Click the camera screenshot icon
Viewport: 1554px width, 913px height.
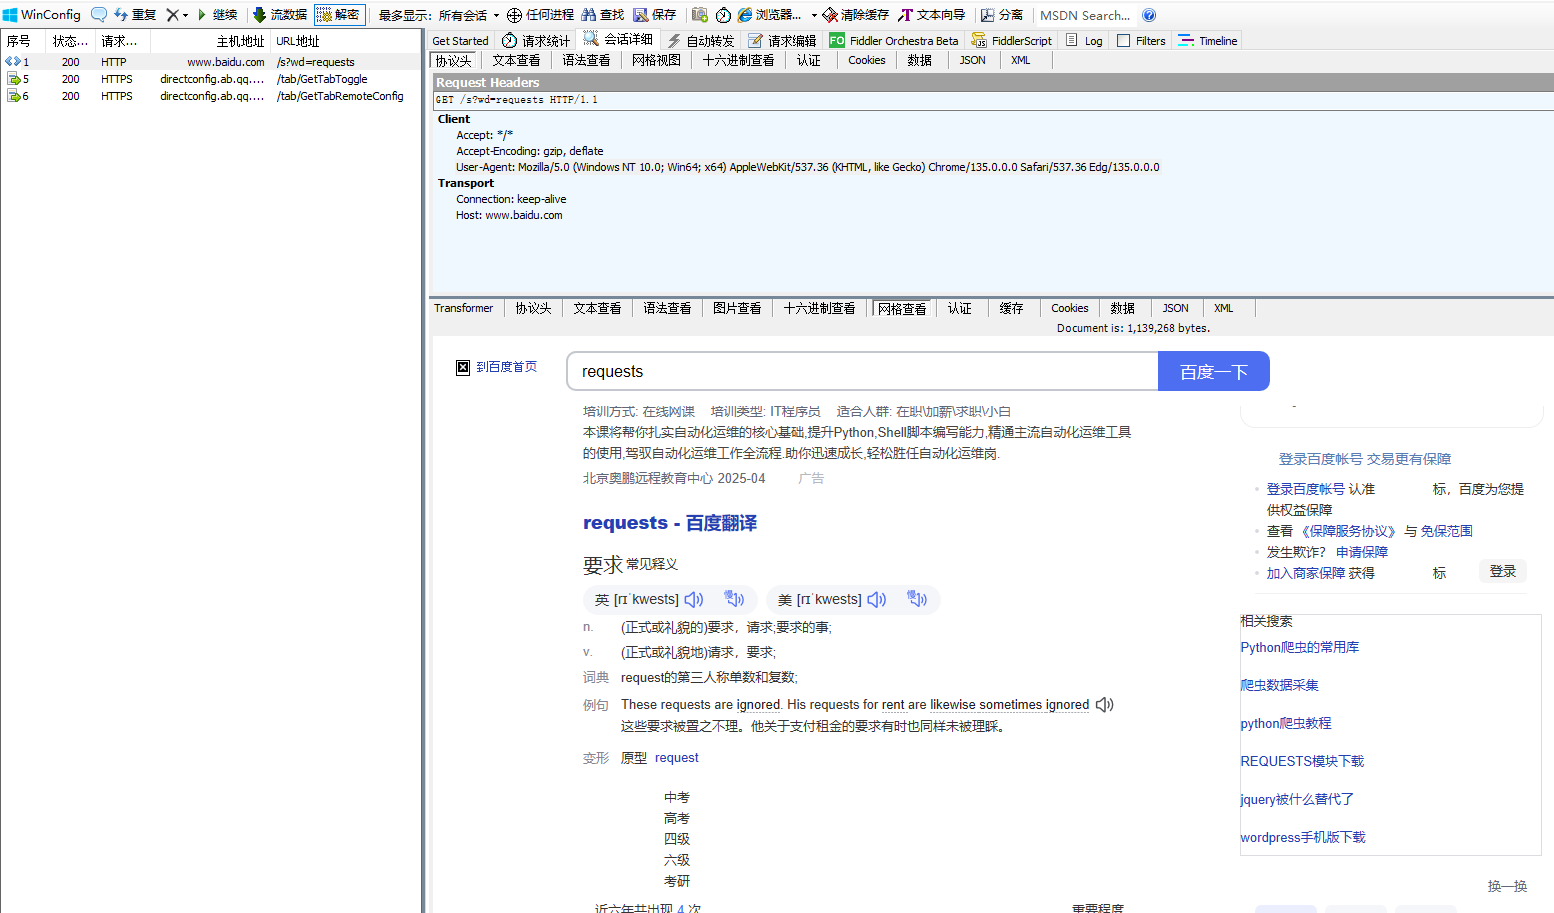(x=700, y=15)
